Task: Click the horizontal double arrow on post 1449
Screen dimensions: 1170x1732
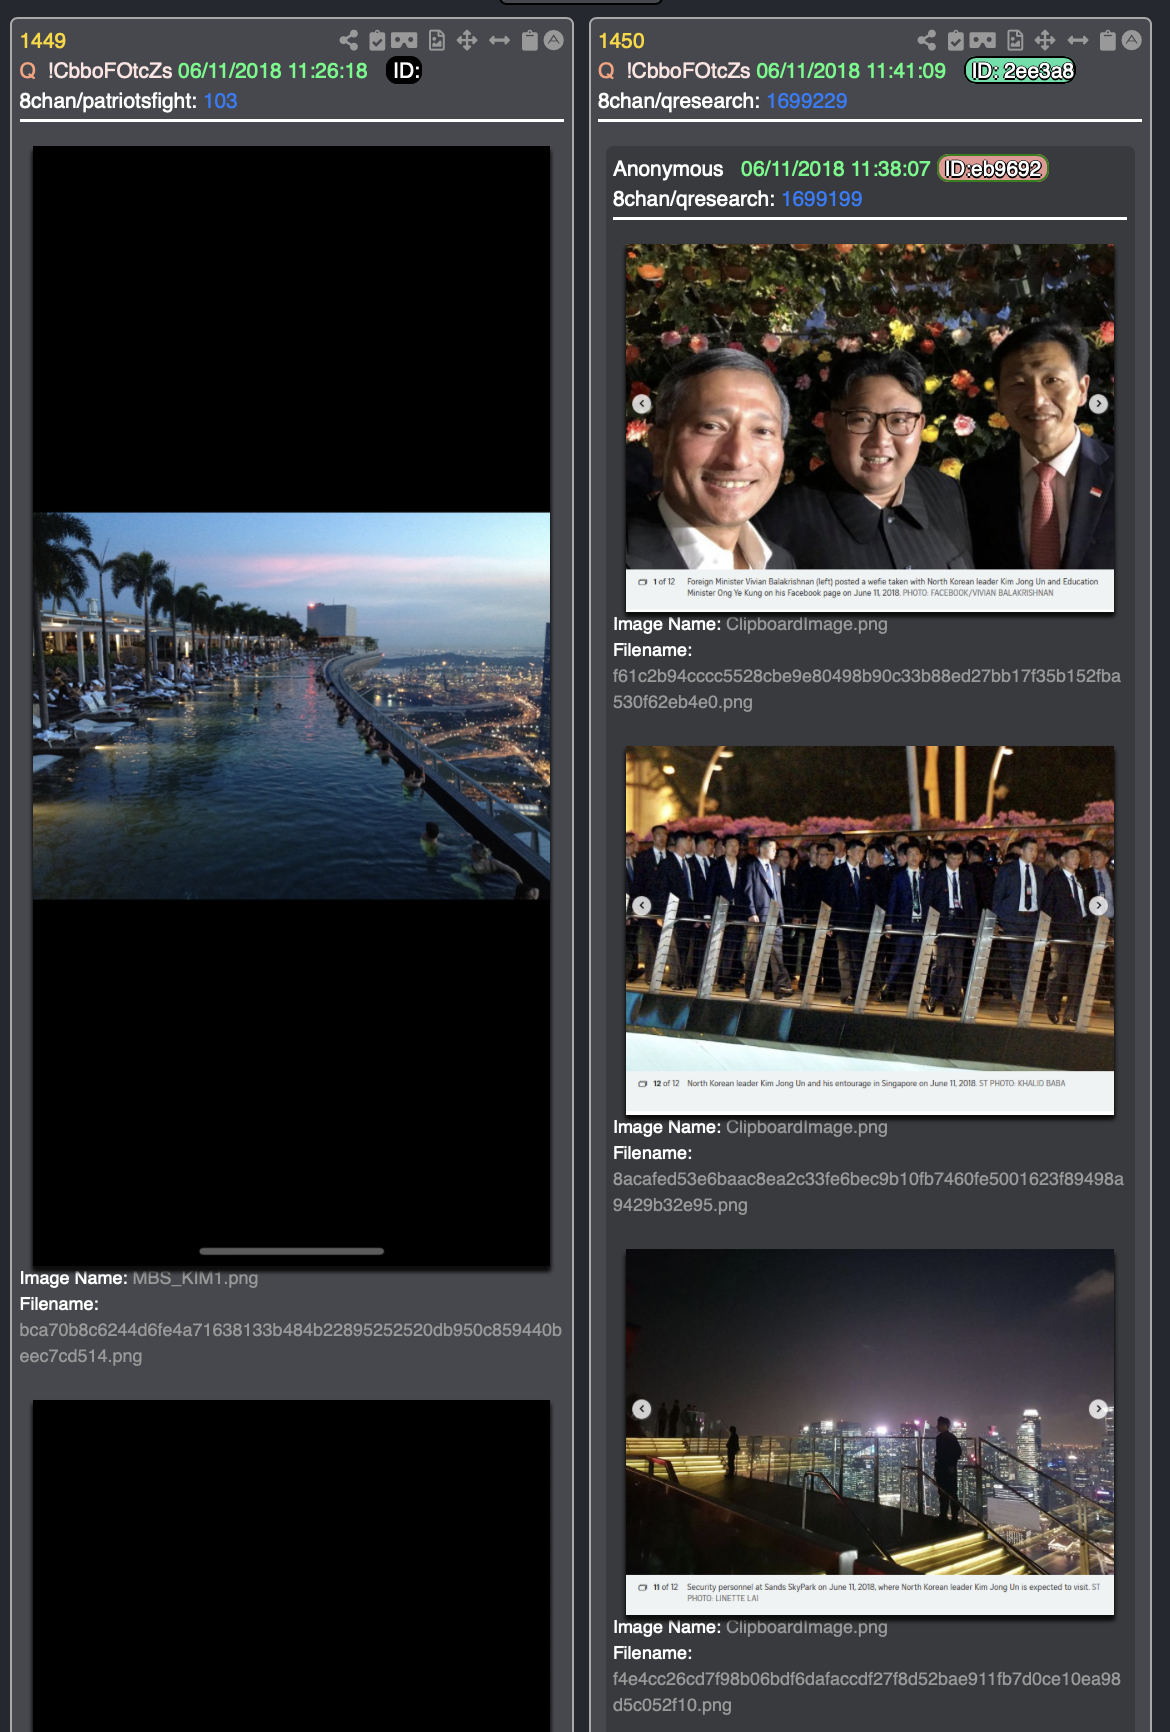Action: (499, 40)
